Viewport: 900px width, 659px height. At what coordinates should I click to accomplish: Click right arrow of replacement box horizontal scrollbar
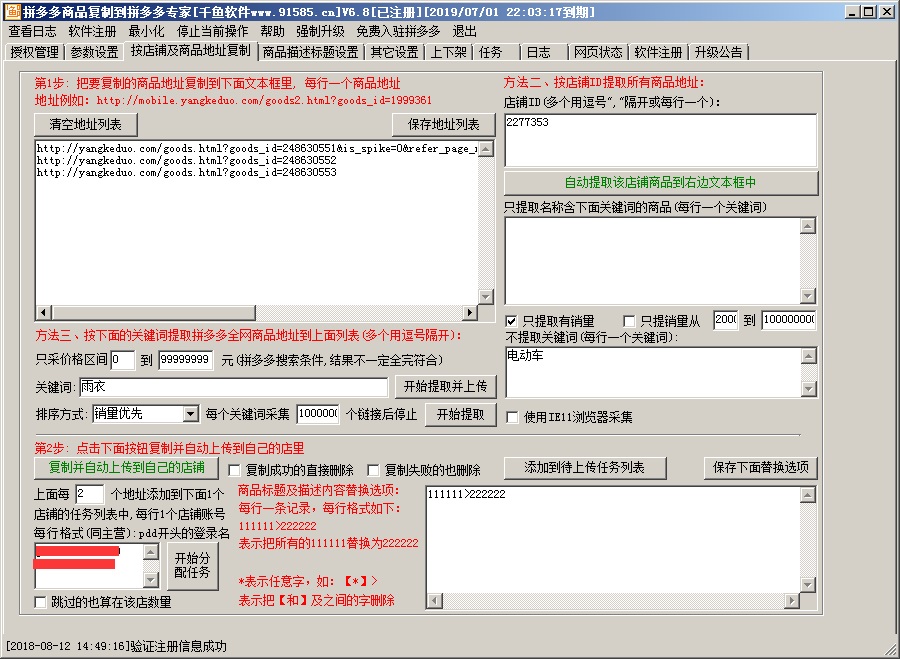pyautogui.click(x=792, y=601)
